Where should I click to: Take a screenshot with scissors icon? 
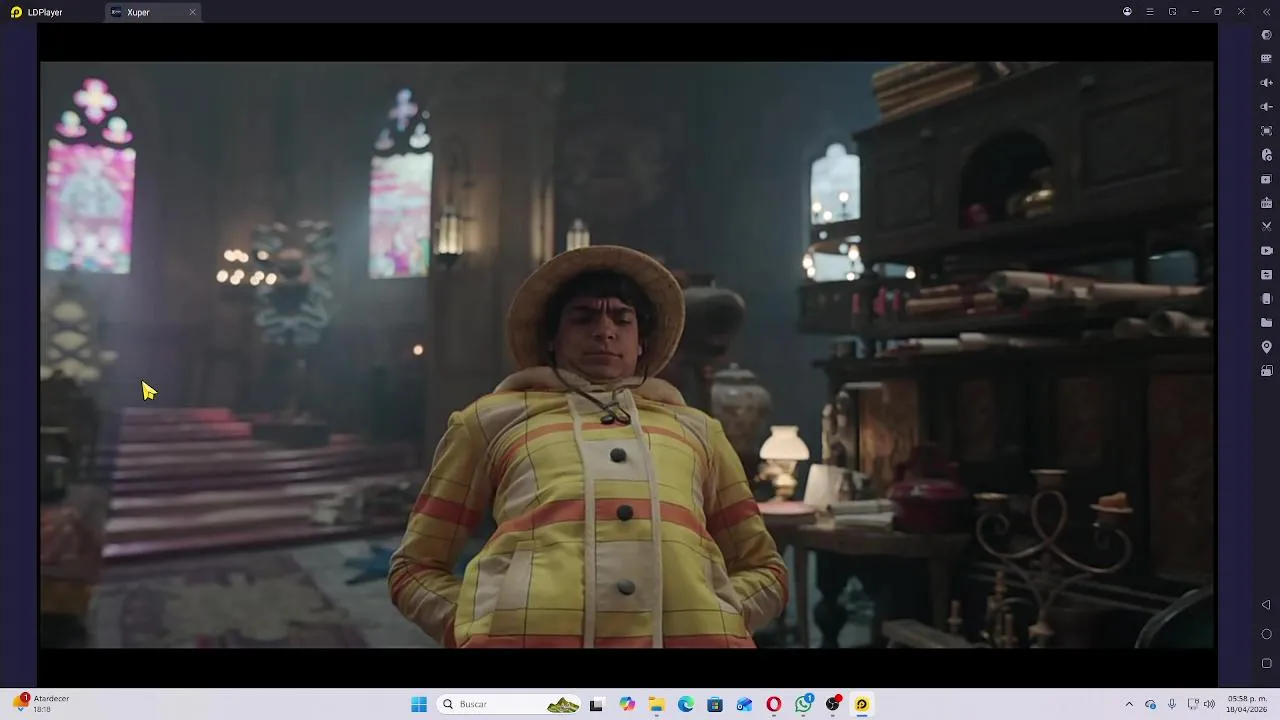coord(1266,227)
